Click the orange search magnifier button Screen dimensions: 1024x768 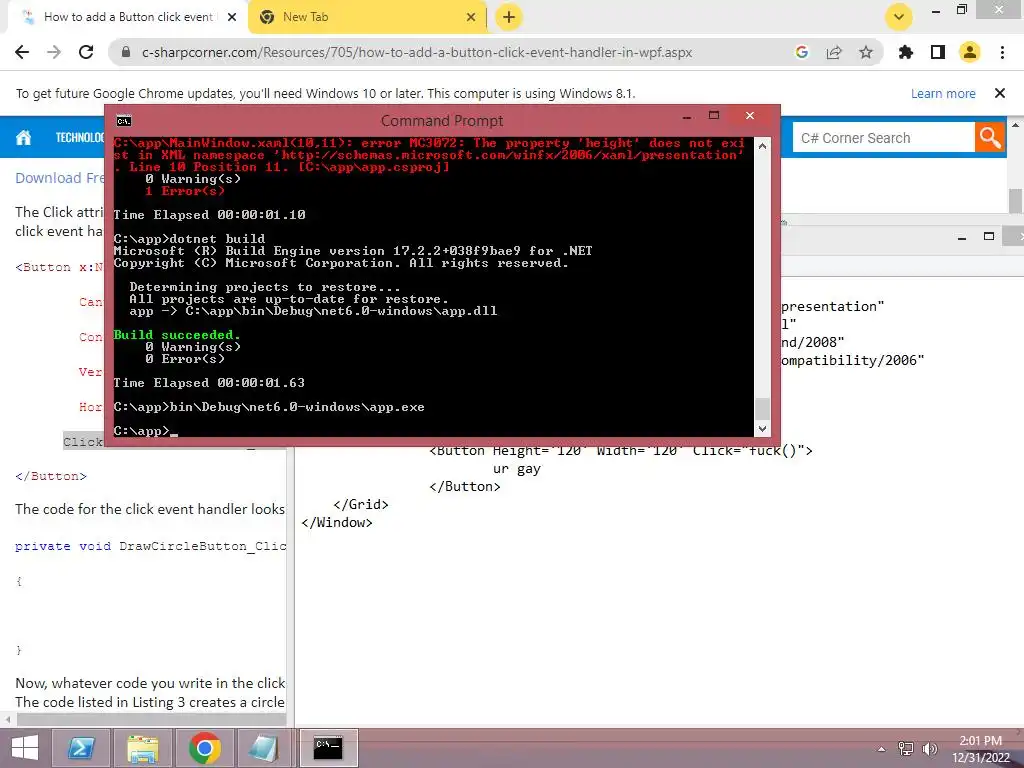click(990, 138)
